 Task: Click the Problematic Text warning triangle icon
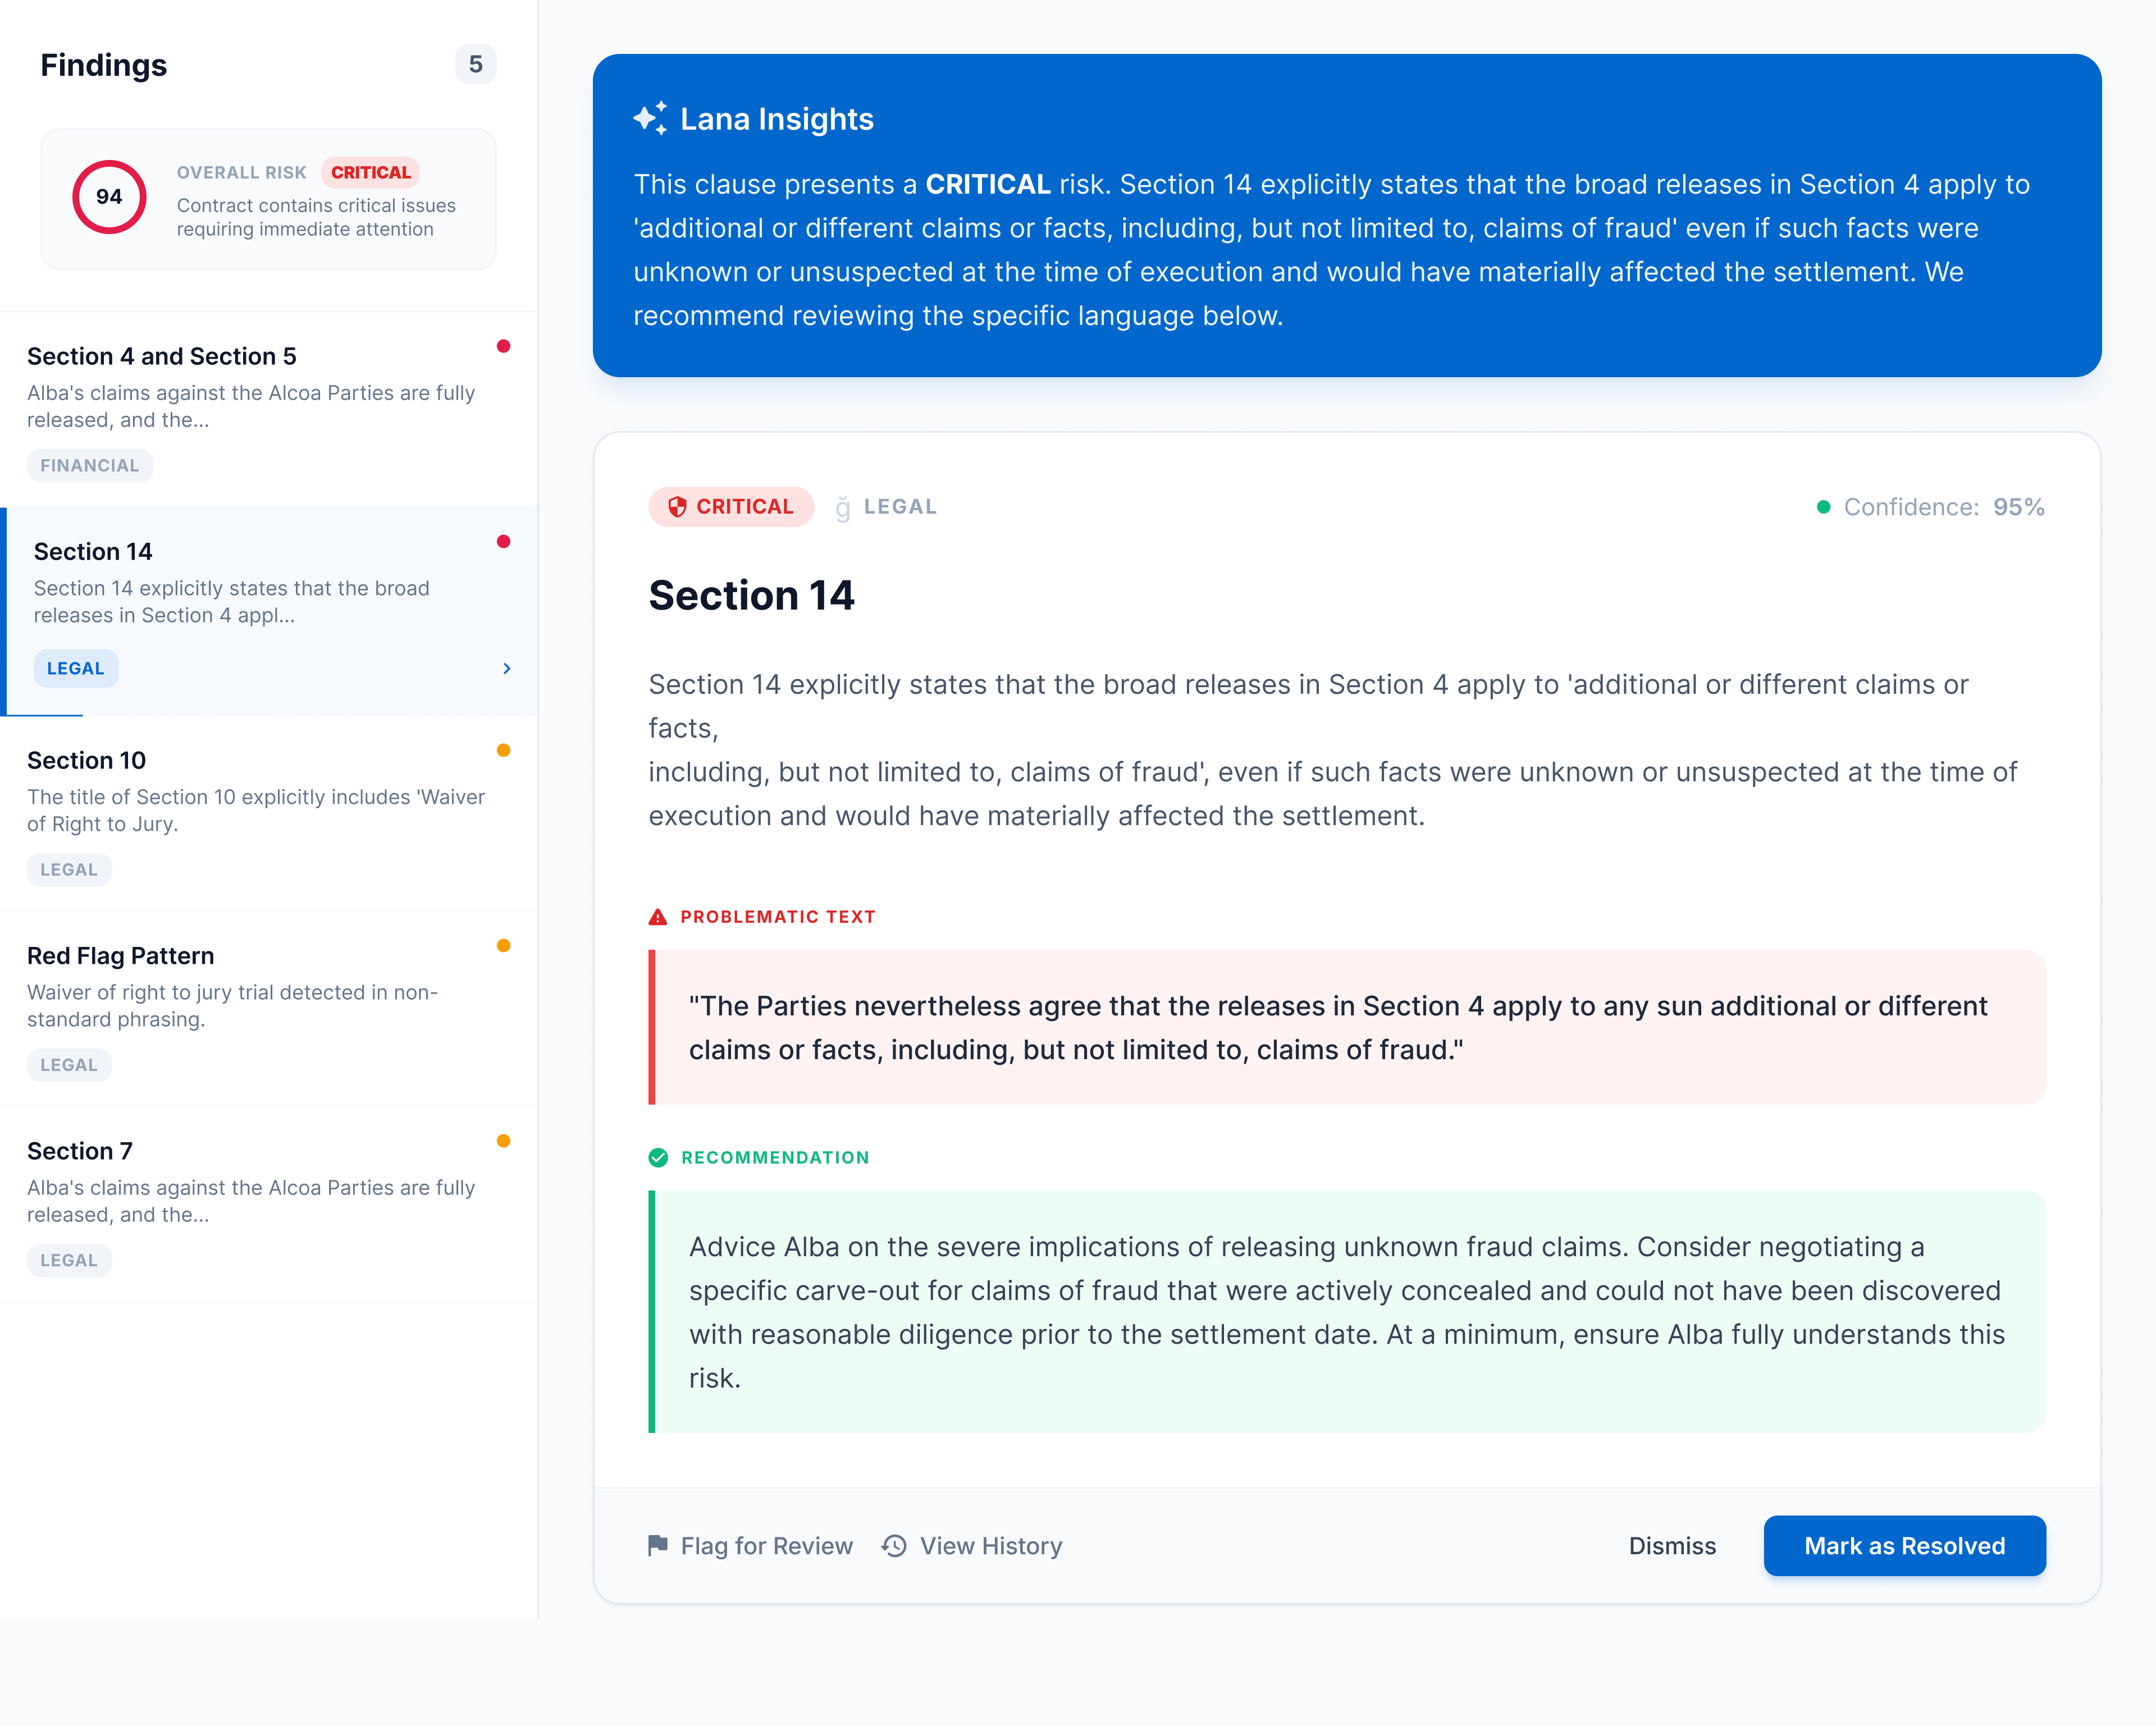[x=658, y=917]
